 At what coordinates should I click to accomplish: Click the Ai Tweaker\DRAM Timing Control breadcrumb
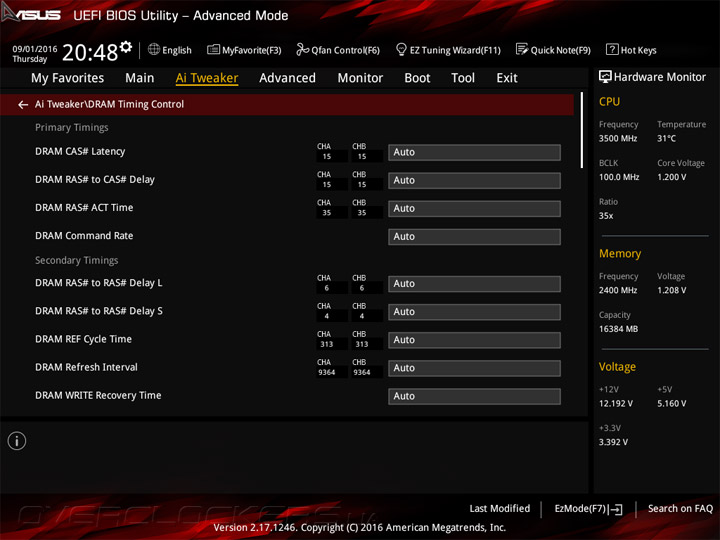[x=109, y=104]
